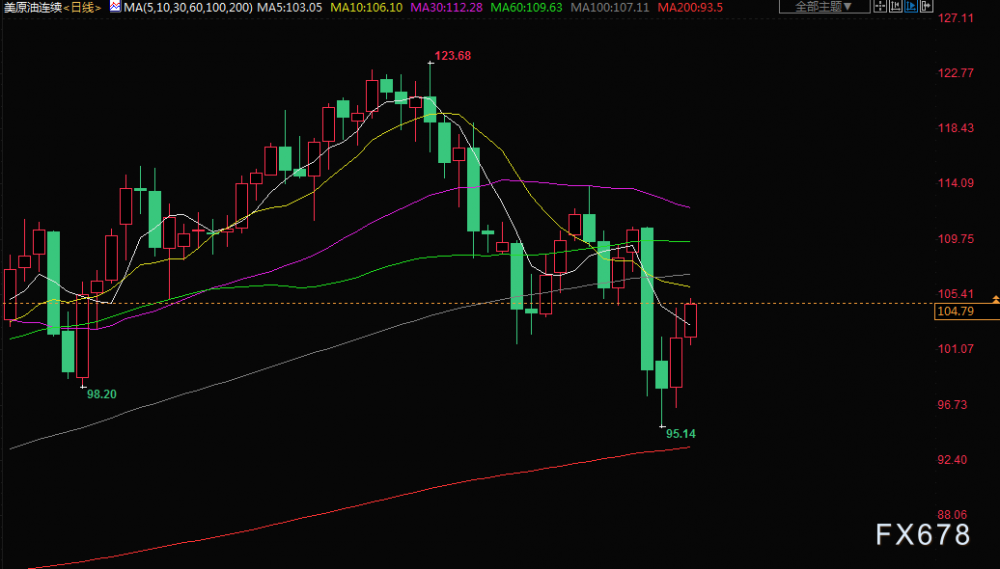This screenshot has width=1000, height=569.
Task: Open the MA indicator chart icon
Action: (x=114, y=7)
